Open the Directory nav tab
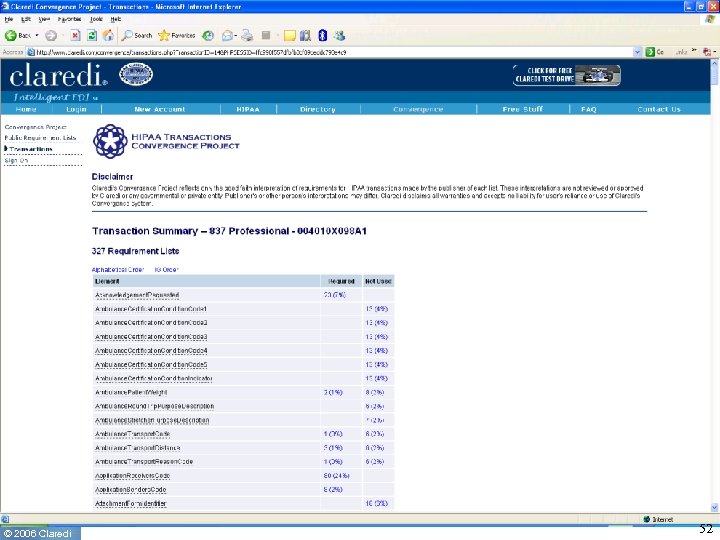 (x=318, y=109)
